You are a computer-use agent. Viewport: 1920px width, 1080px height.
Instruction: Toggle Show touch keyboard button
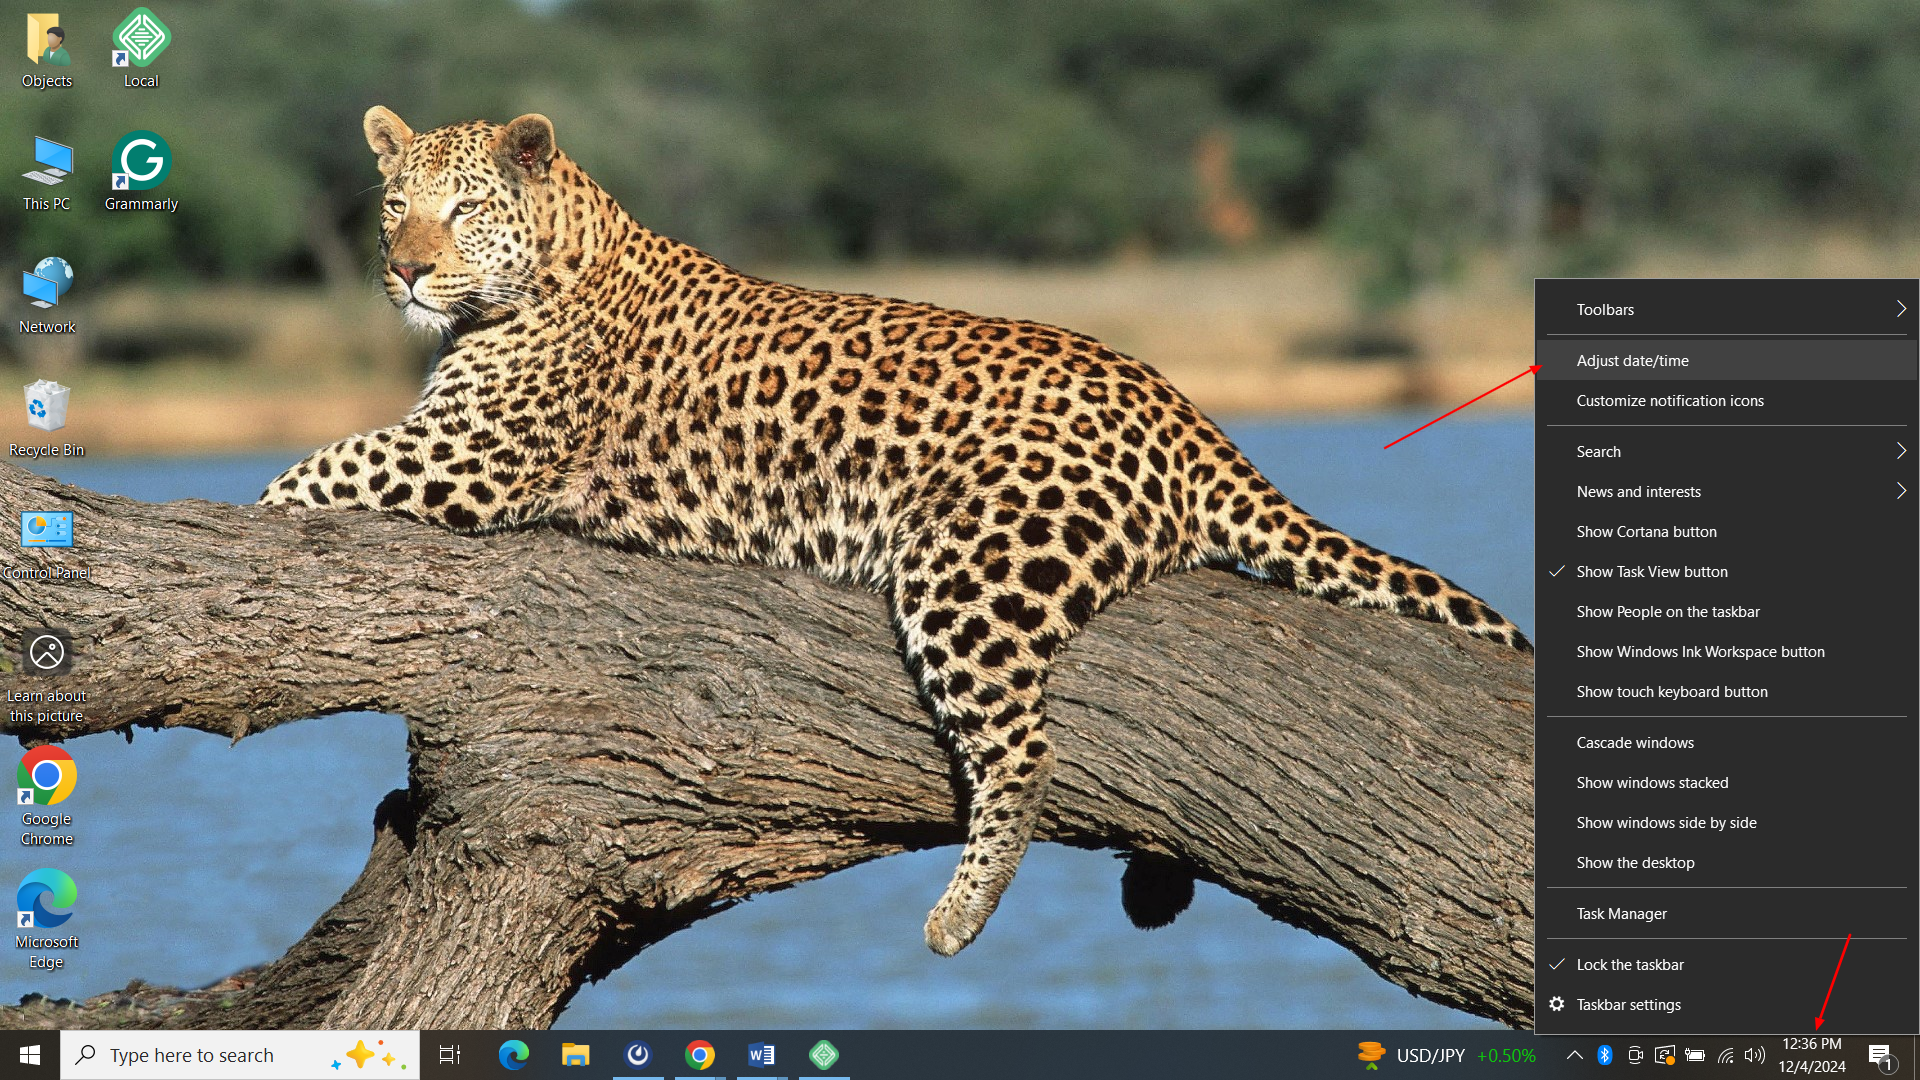click(x=1727, y=691)
